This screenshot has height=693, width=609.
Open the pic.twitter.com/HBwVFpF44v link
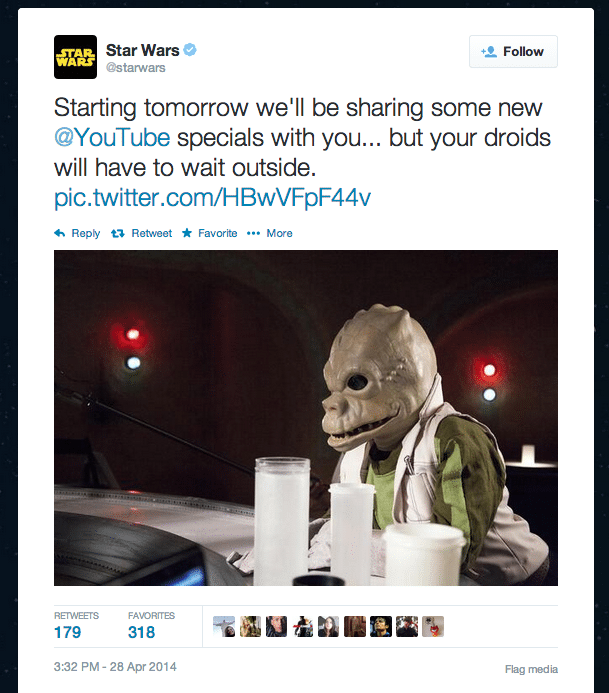click(213, 197)
